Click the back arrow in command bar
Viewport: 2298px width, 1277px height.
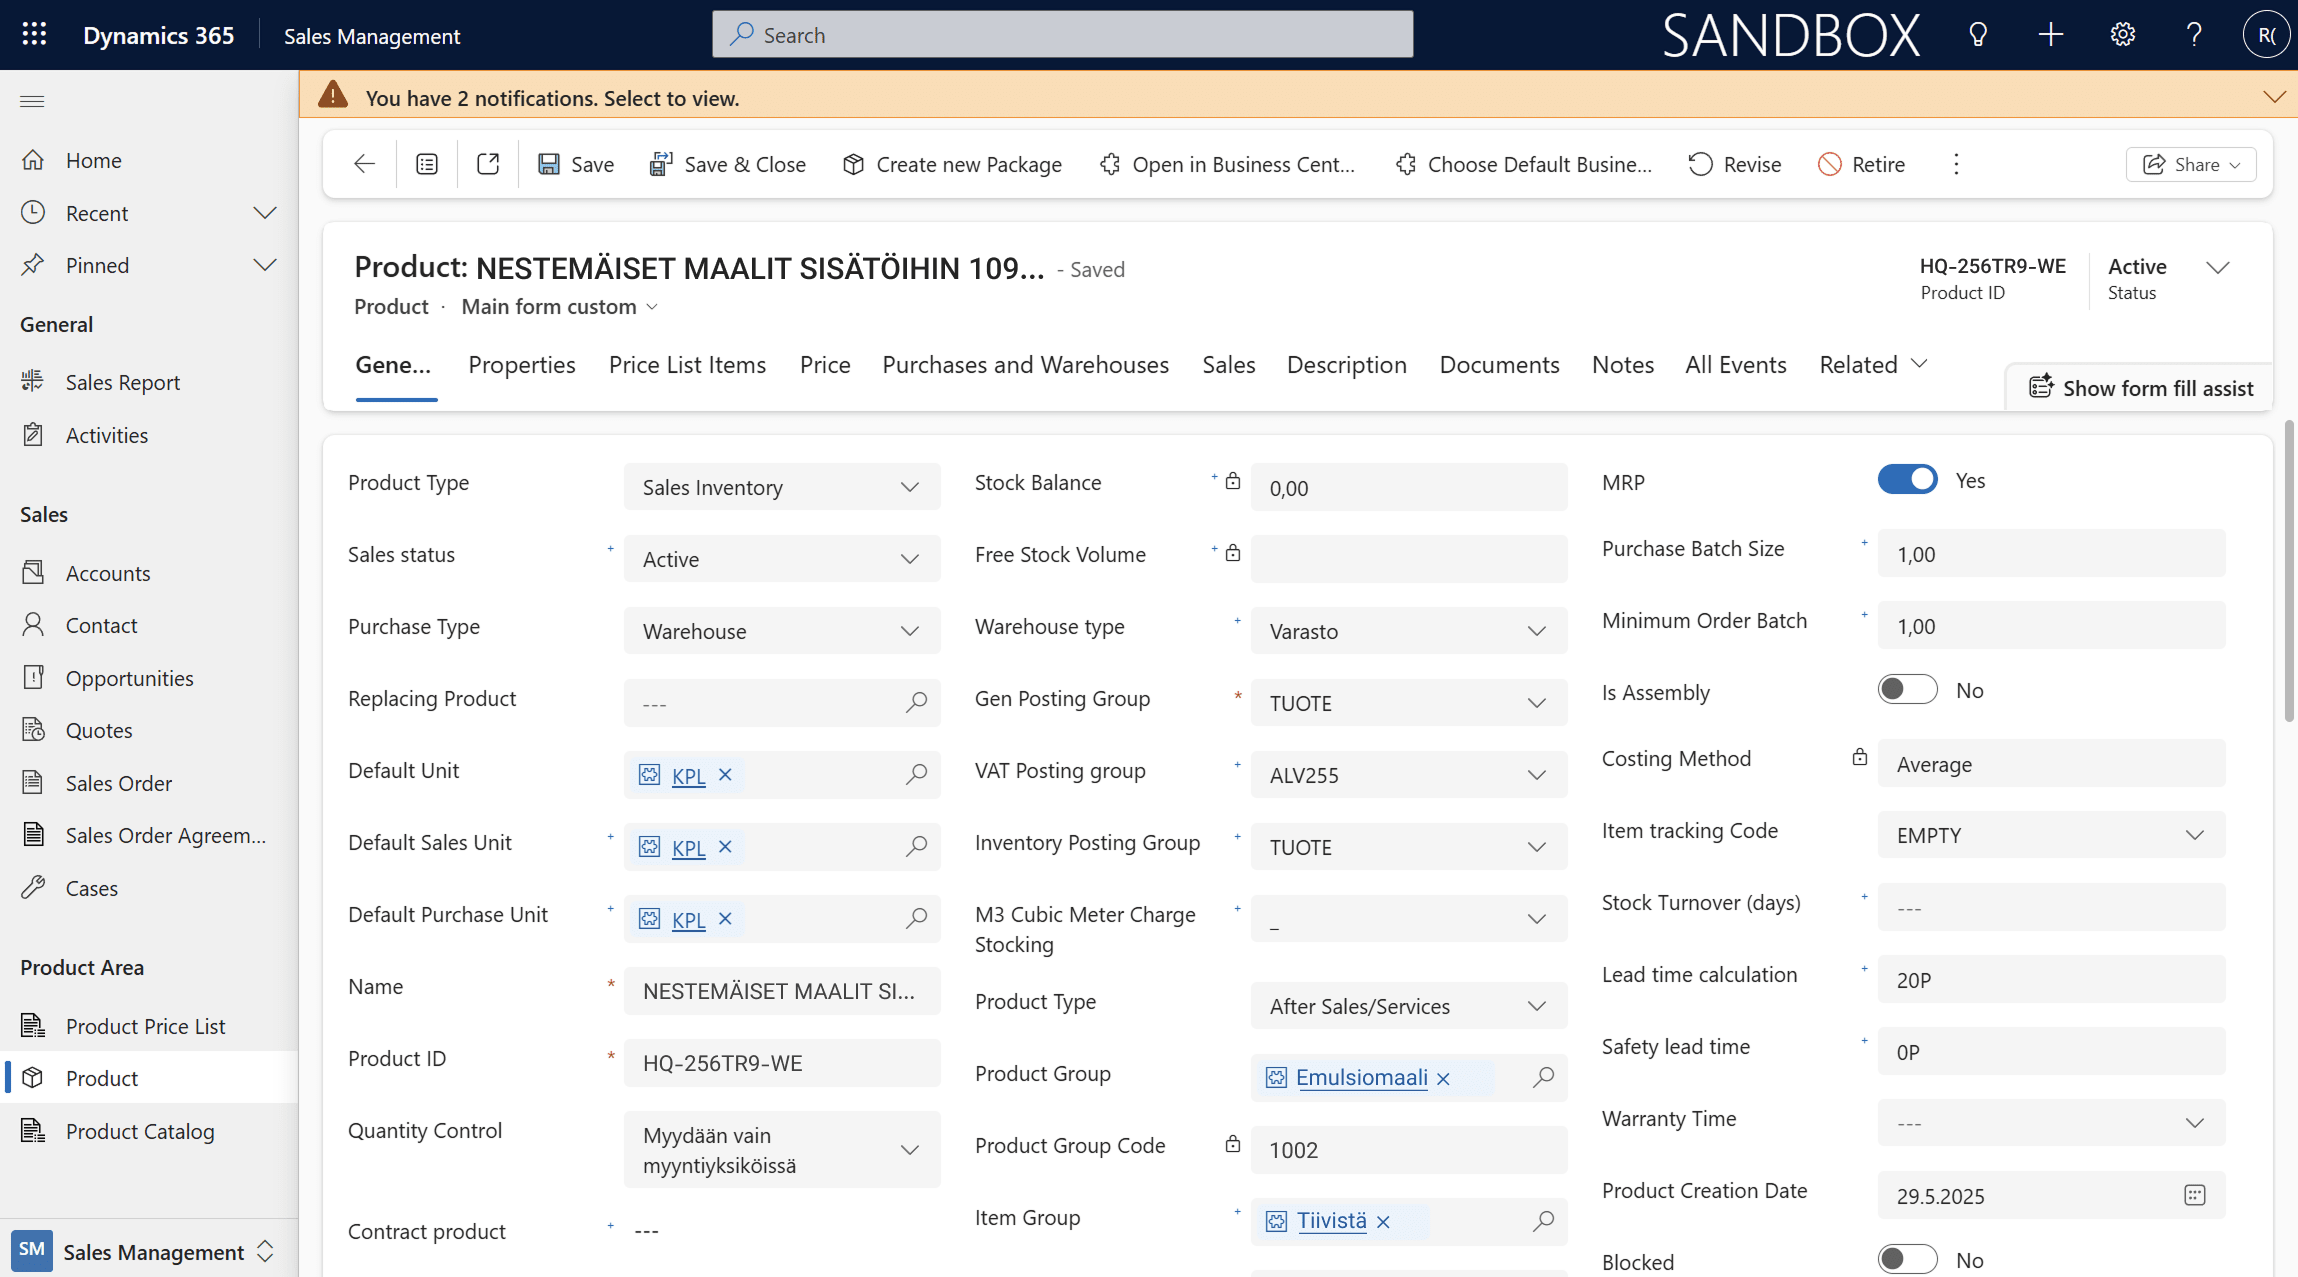pyautogui.click(x=364, y=164)
